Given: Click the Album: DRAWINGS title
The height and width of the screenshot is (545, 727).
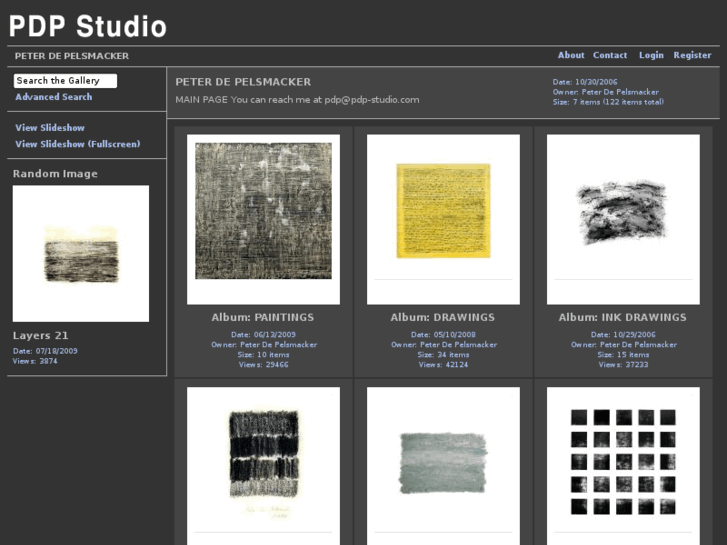Looking at the screenshot, I should [x=443, y=317].
